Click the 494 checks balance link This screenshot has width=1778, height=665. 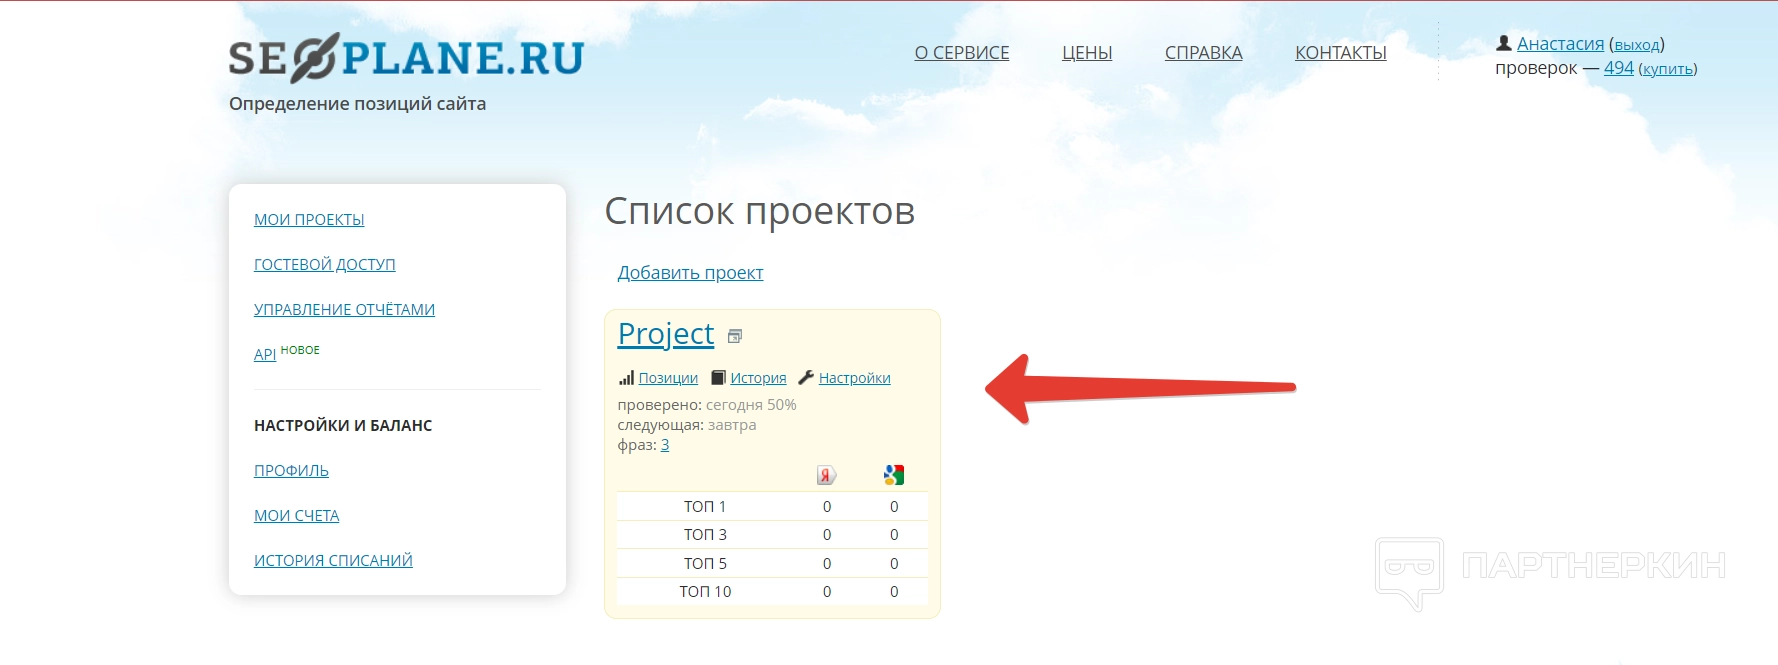point(1619,68)
